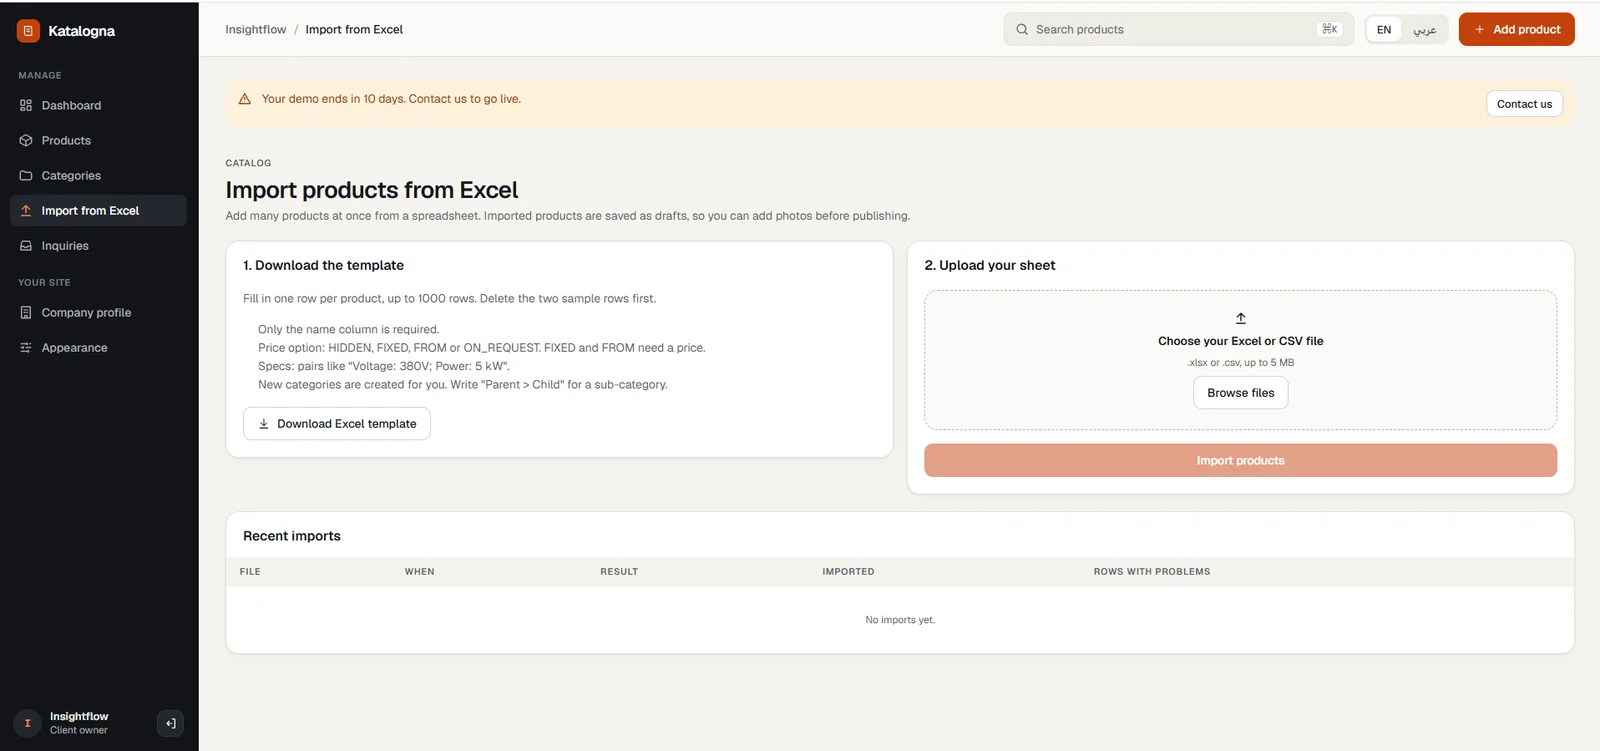Click the RESULT column header
The image size is (1600, 751).
619,572
